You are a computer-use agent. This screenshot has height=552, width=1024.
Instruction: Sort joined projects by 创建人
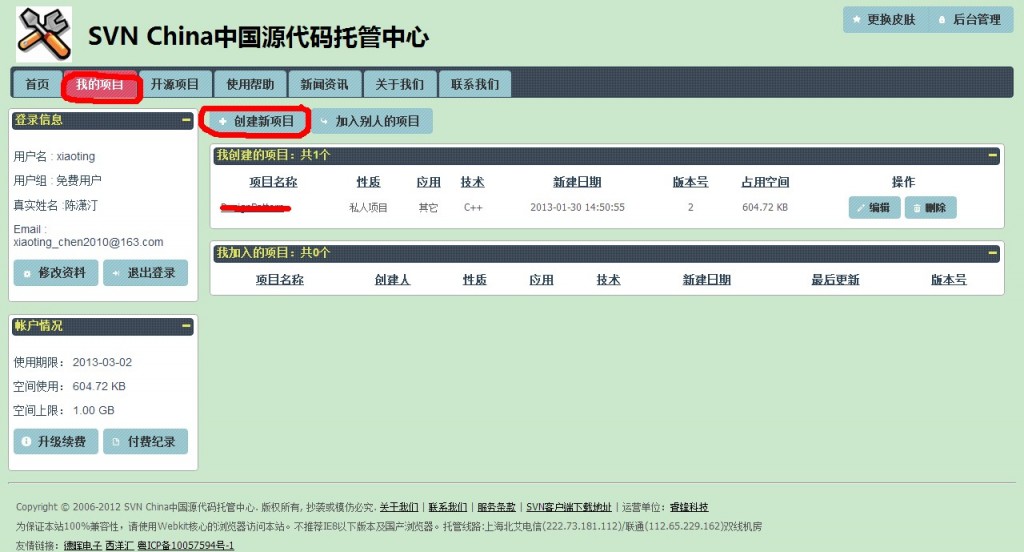pyautogui.click(x=392, y=280)
